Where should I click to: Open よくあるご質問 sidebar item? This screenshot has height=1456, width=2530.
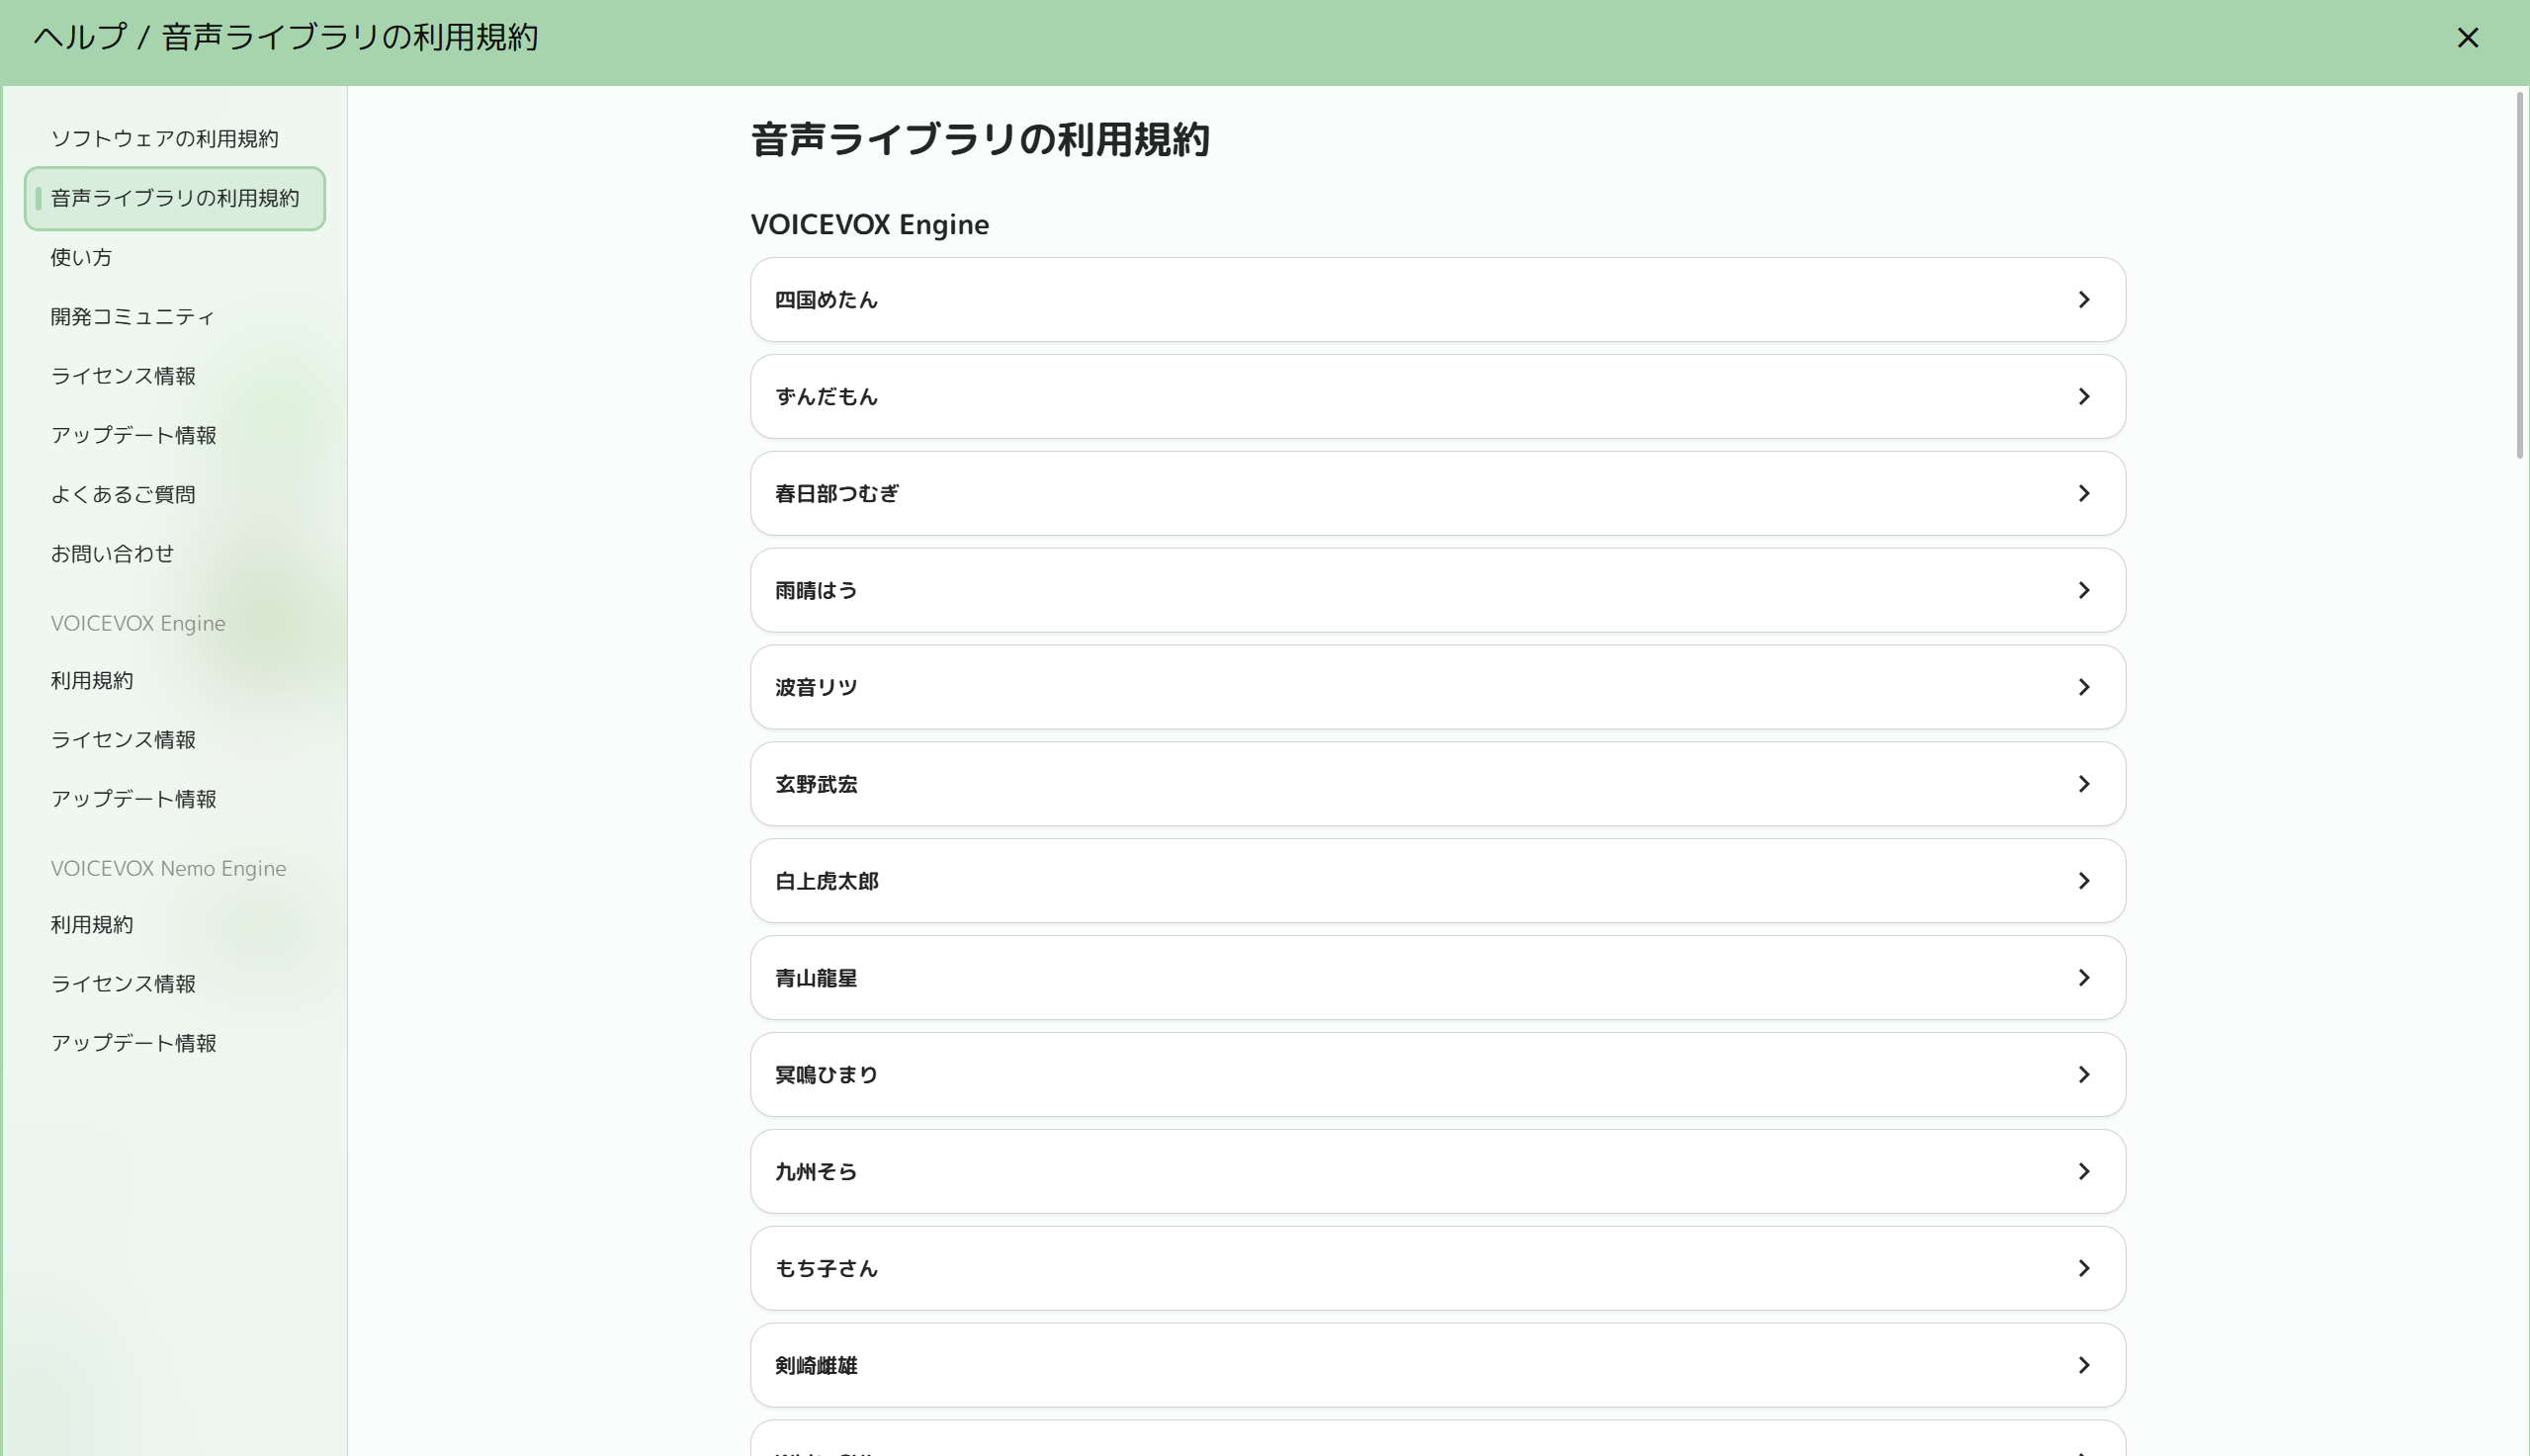pos(123,495)
